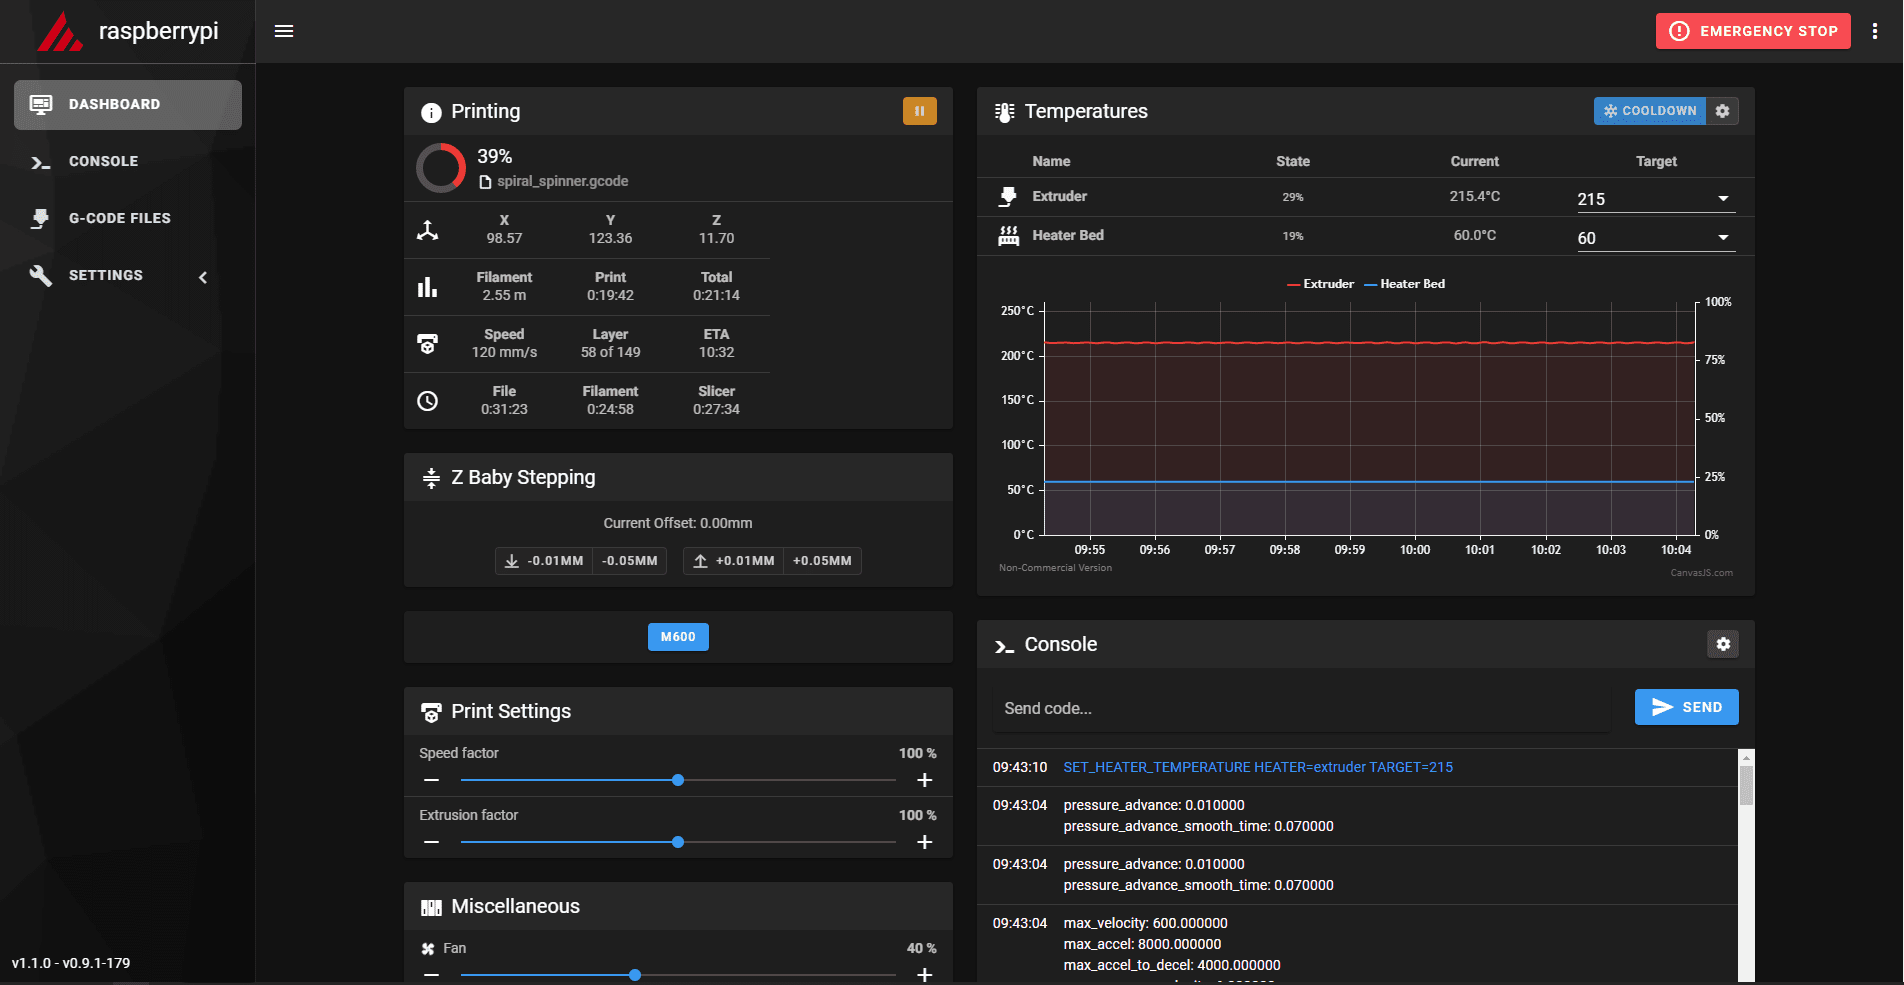The width and height of the screenshot is (1904, 985).
Task: Raise Z offset by 0.05mm
Action: [x=822, y=561]
